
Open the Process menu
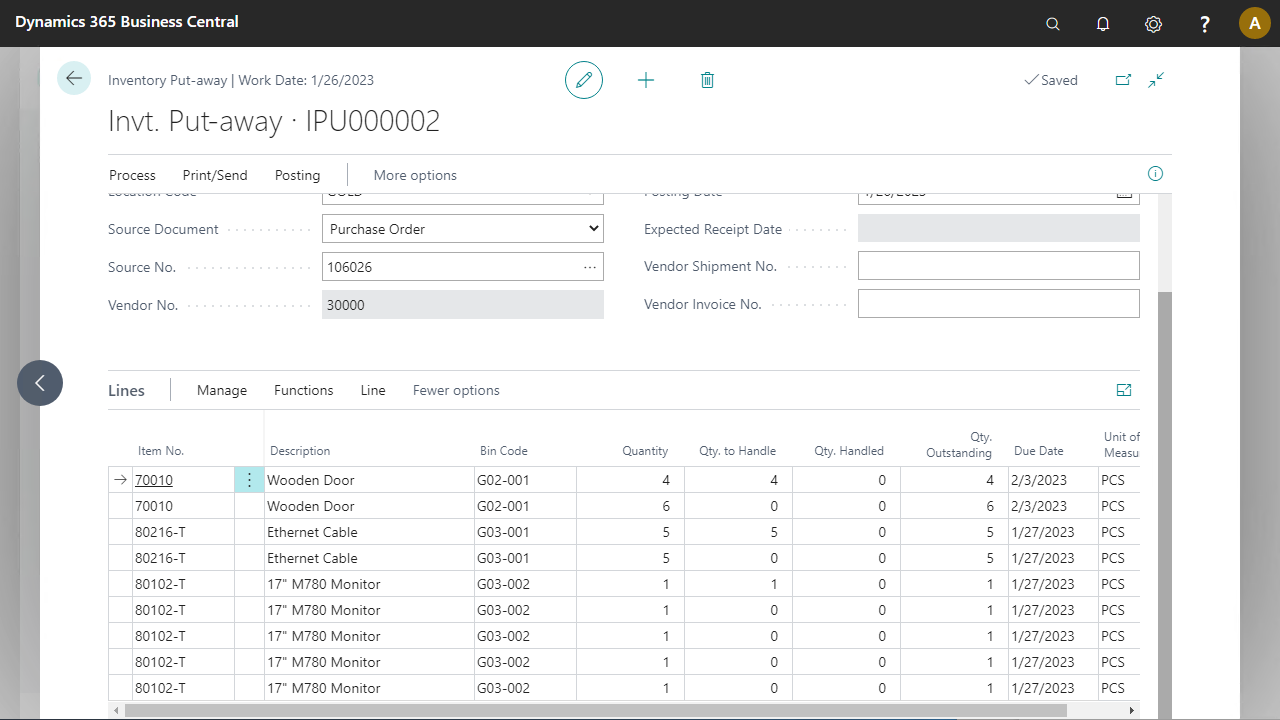click(132, 175)
